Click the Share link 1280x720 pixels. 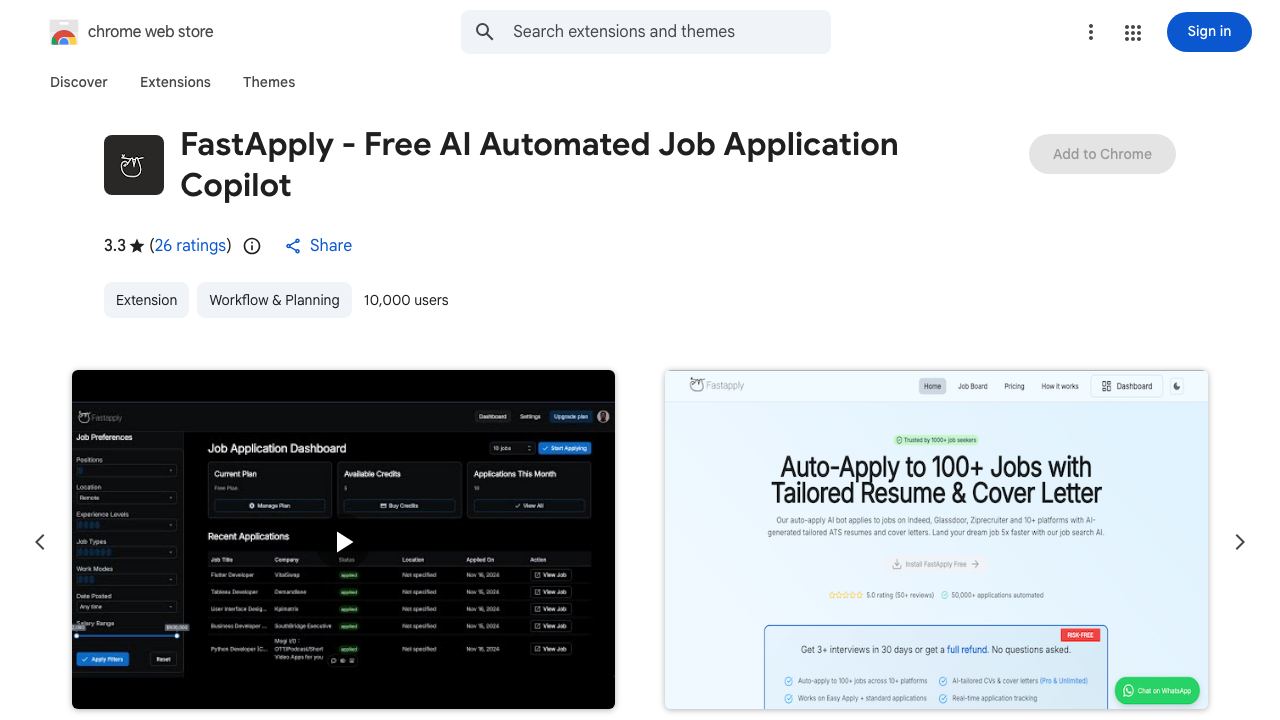point(318,245)
